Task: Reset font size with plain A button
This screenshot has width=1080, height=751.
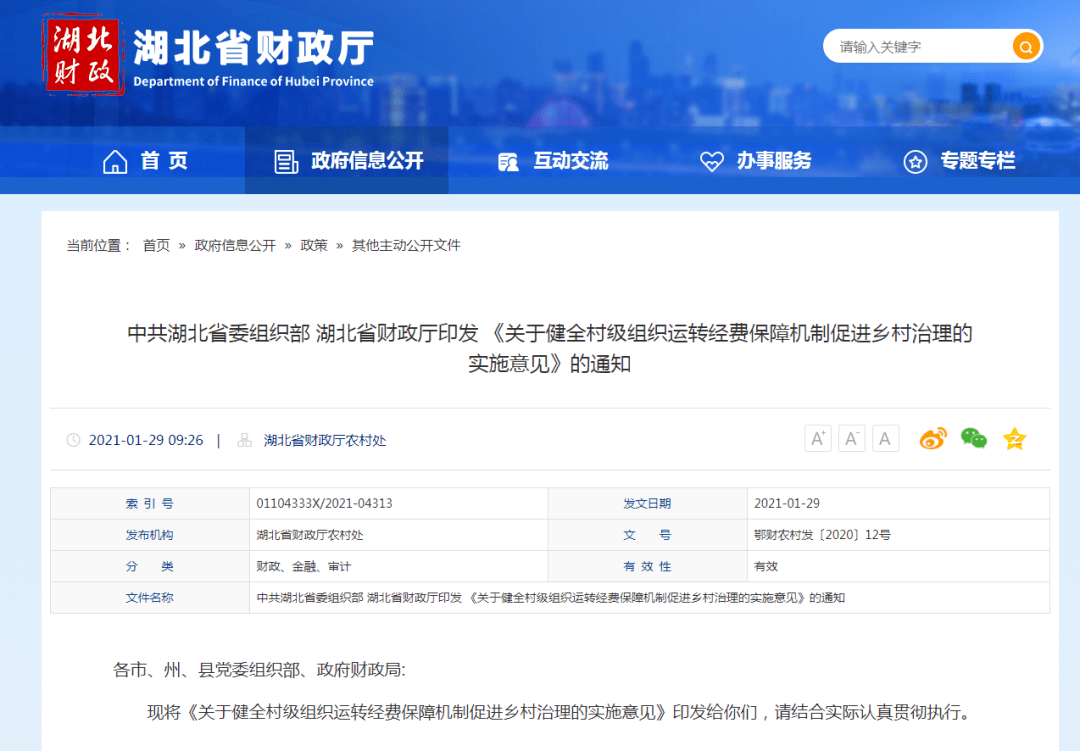Action: pos(885,438)
